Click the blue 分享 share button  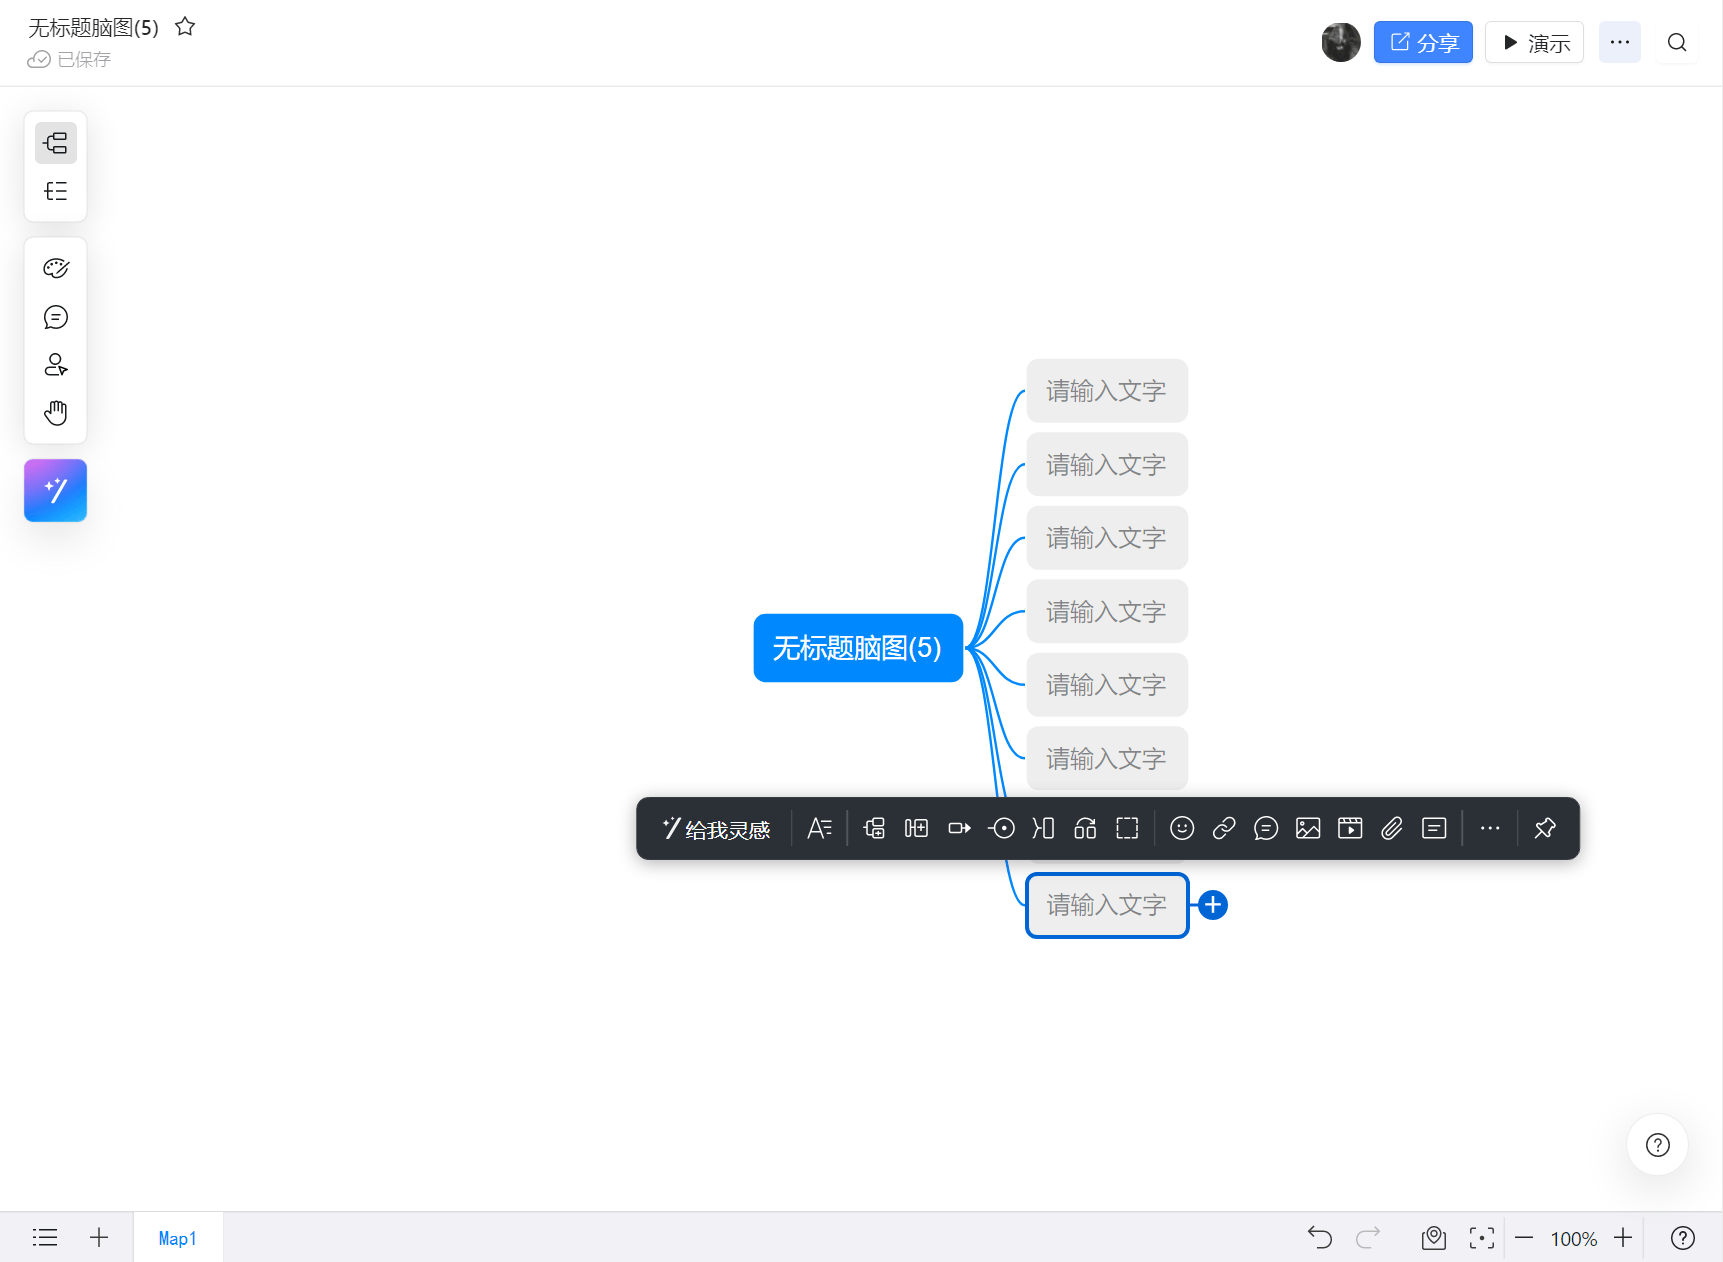[x=1422, y=42]
